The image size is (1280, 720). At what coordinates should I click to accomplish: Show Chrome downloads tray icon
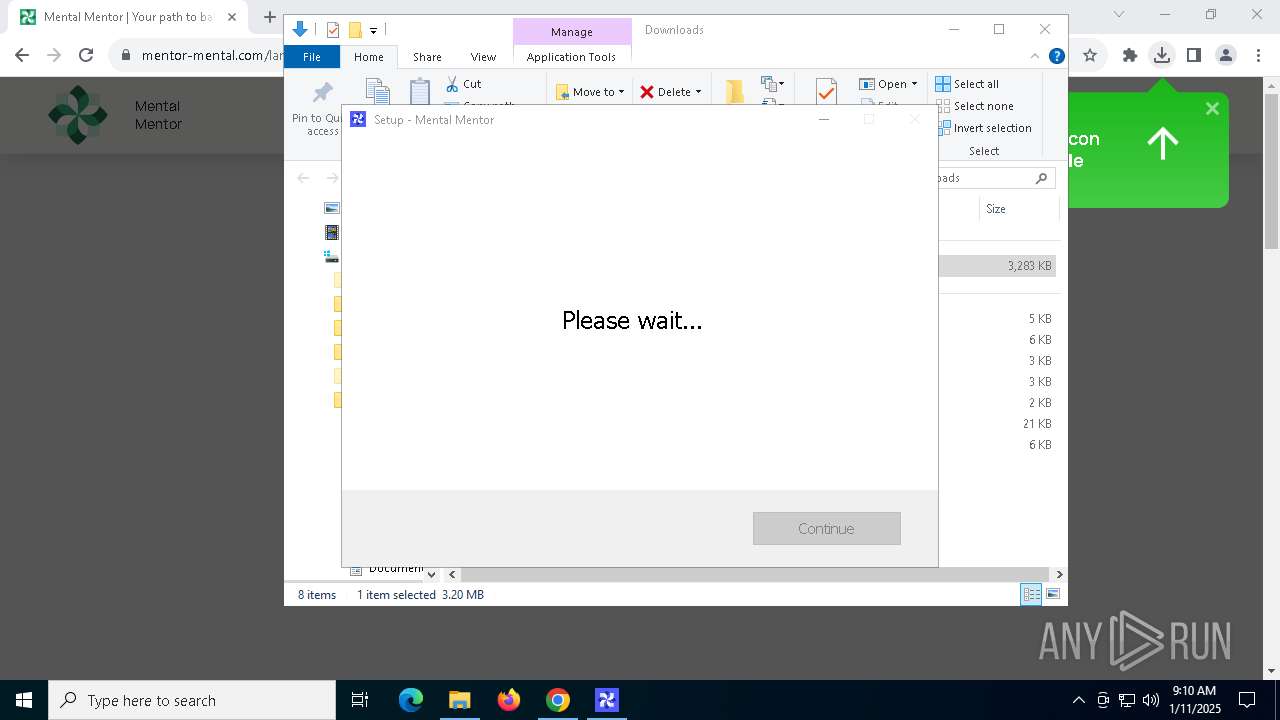(x=1161, y=55)
